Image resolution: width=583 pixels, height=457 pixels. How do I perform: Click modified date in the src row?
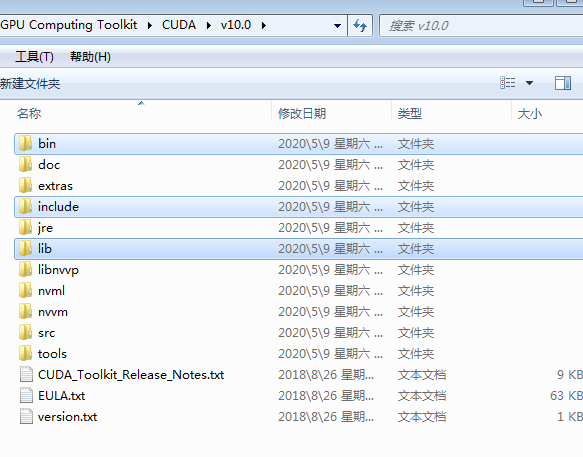click(330, 332)
